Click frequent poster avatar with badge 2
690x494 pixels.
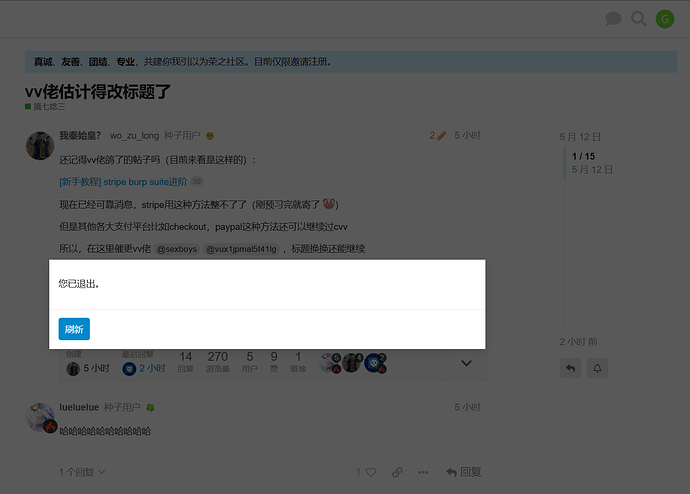[374, 363]
